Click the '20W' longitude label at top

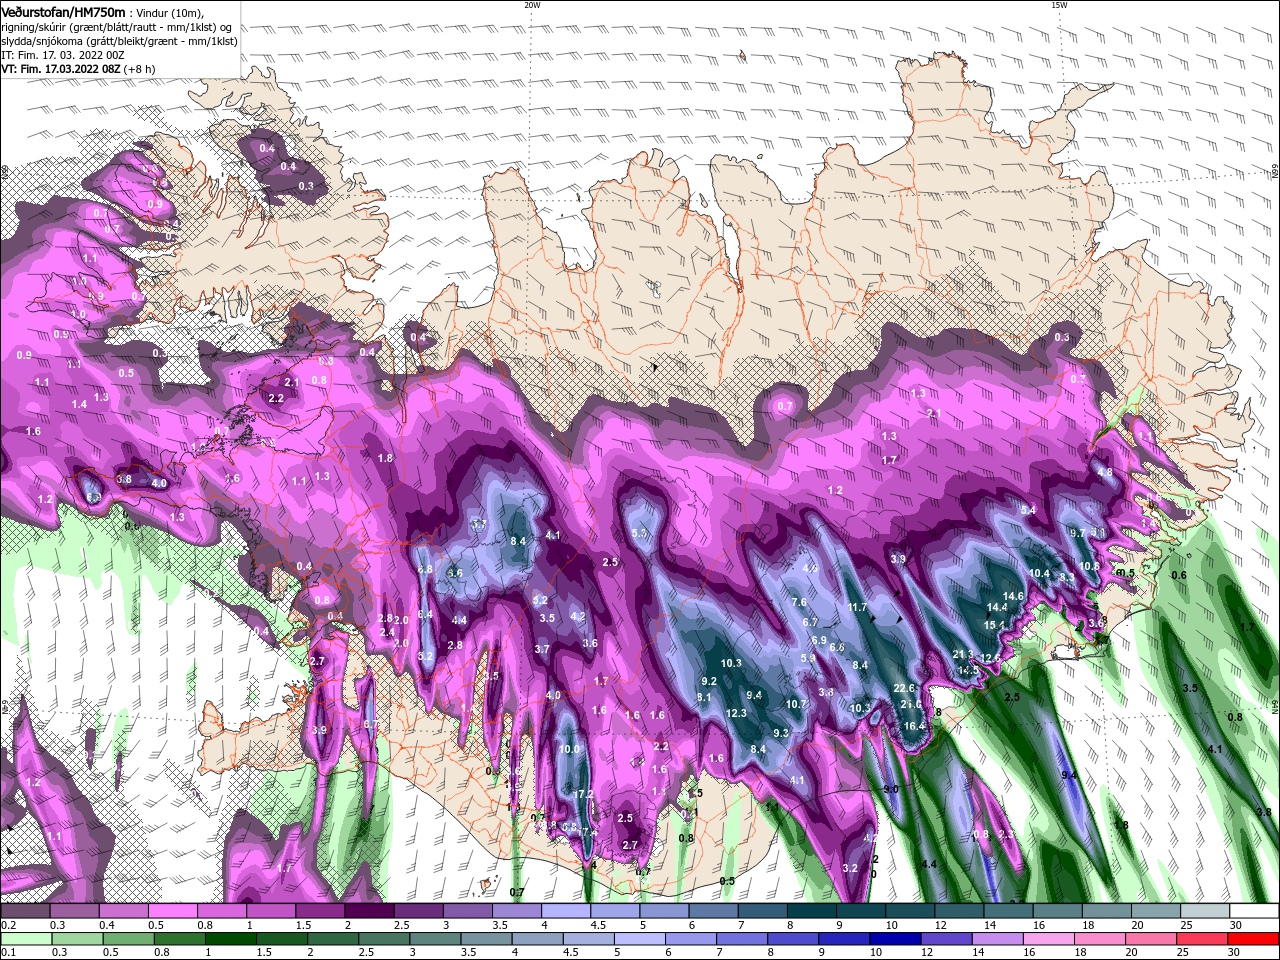pos(532,5)
